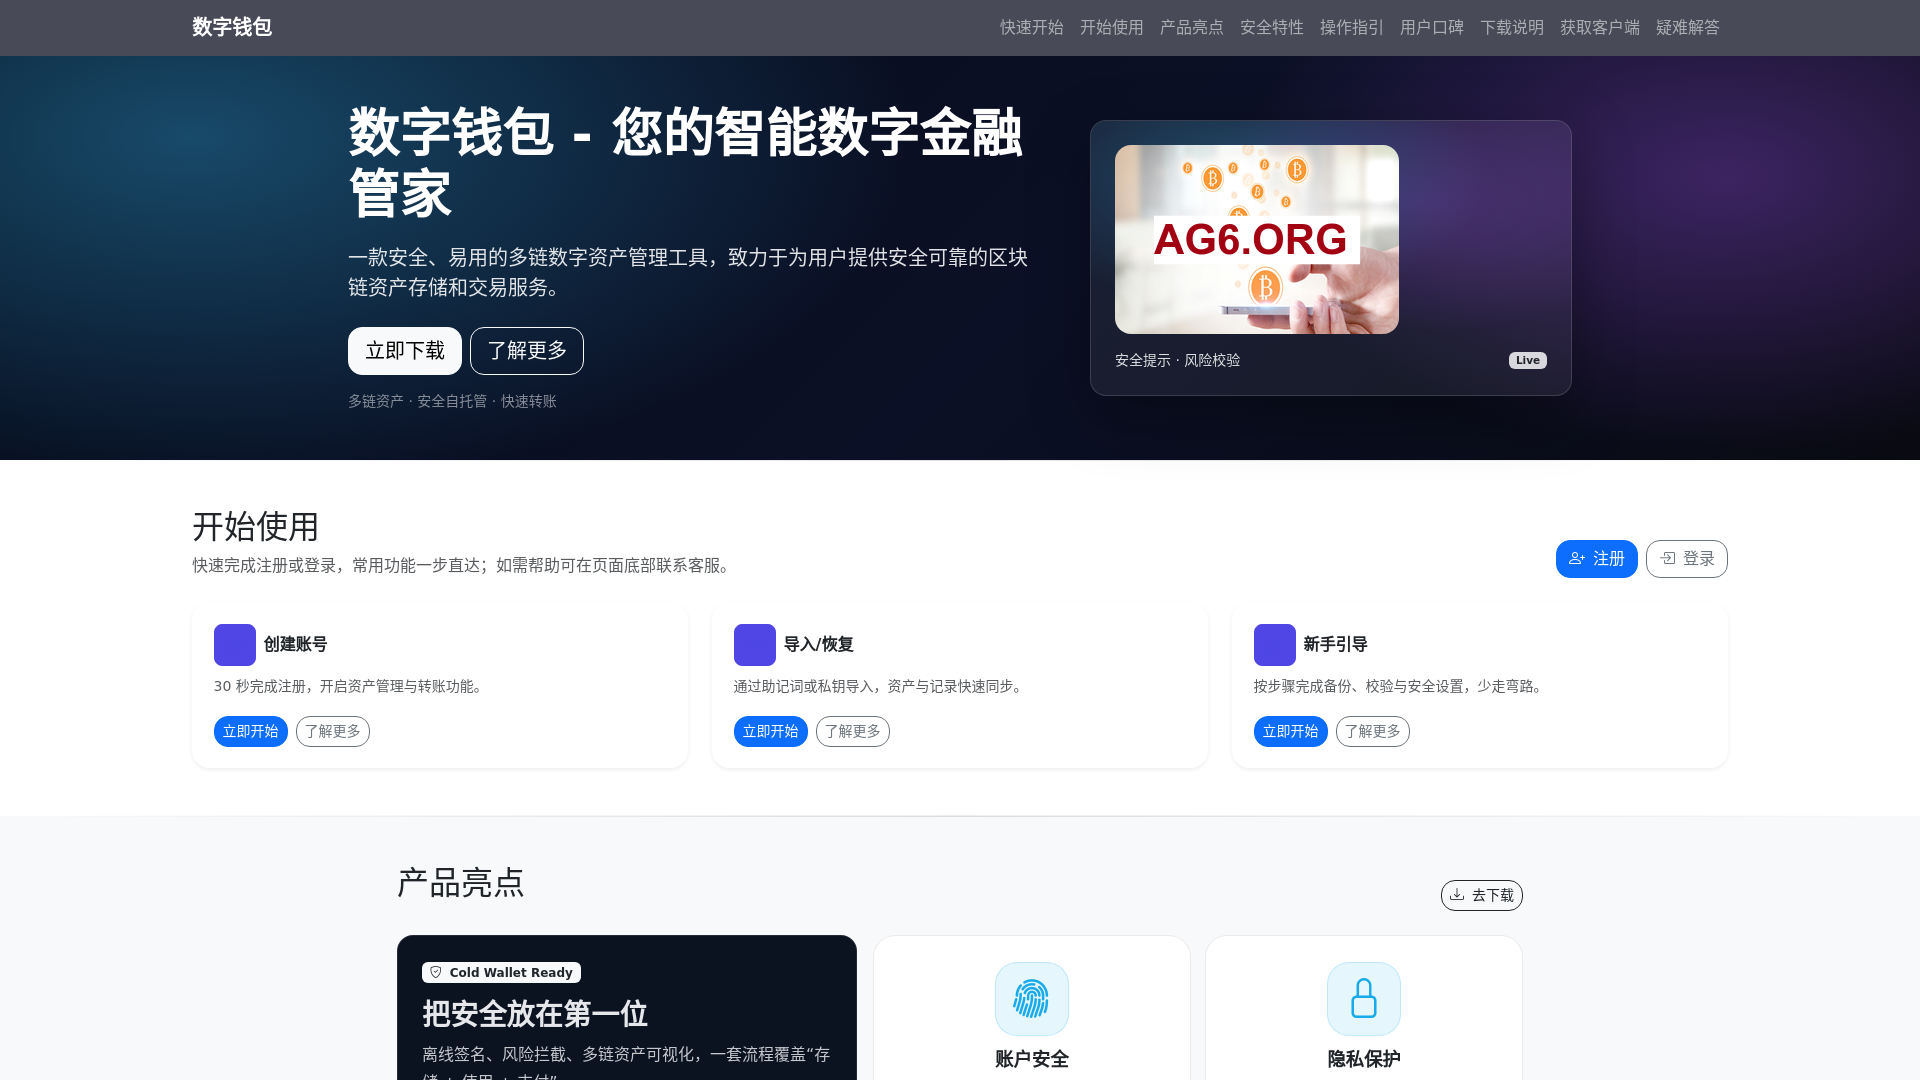This screenshot has width=1920, height=1080.
Task: Click the 安全提示 · 风险校验 caption
Action: pos(1178,360)
